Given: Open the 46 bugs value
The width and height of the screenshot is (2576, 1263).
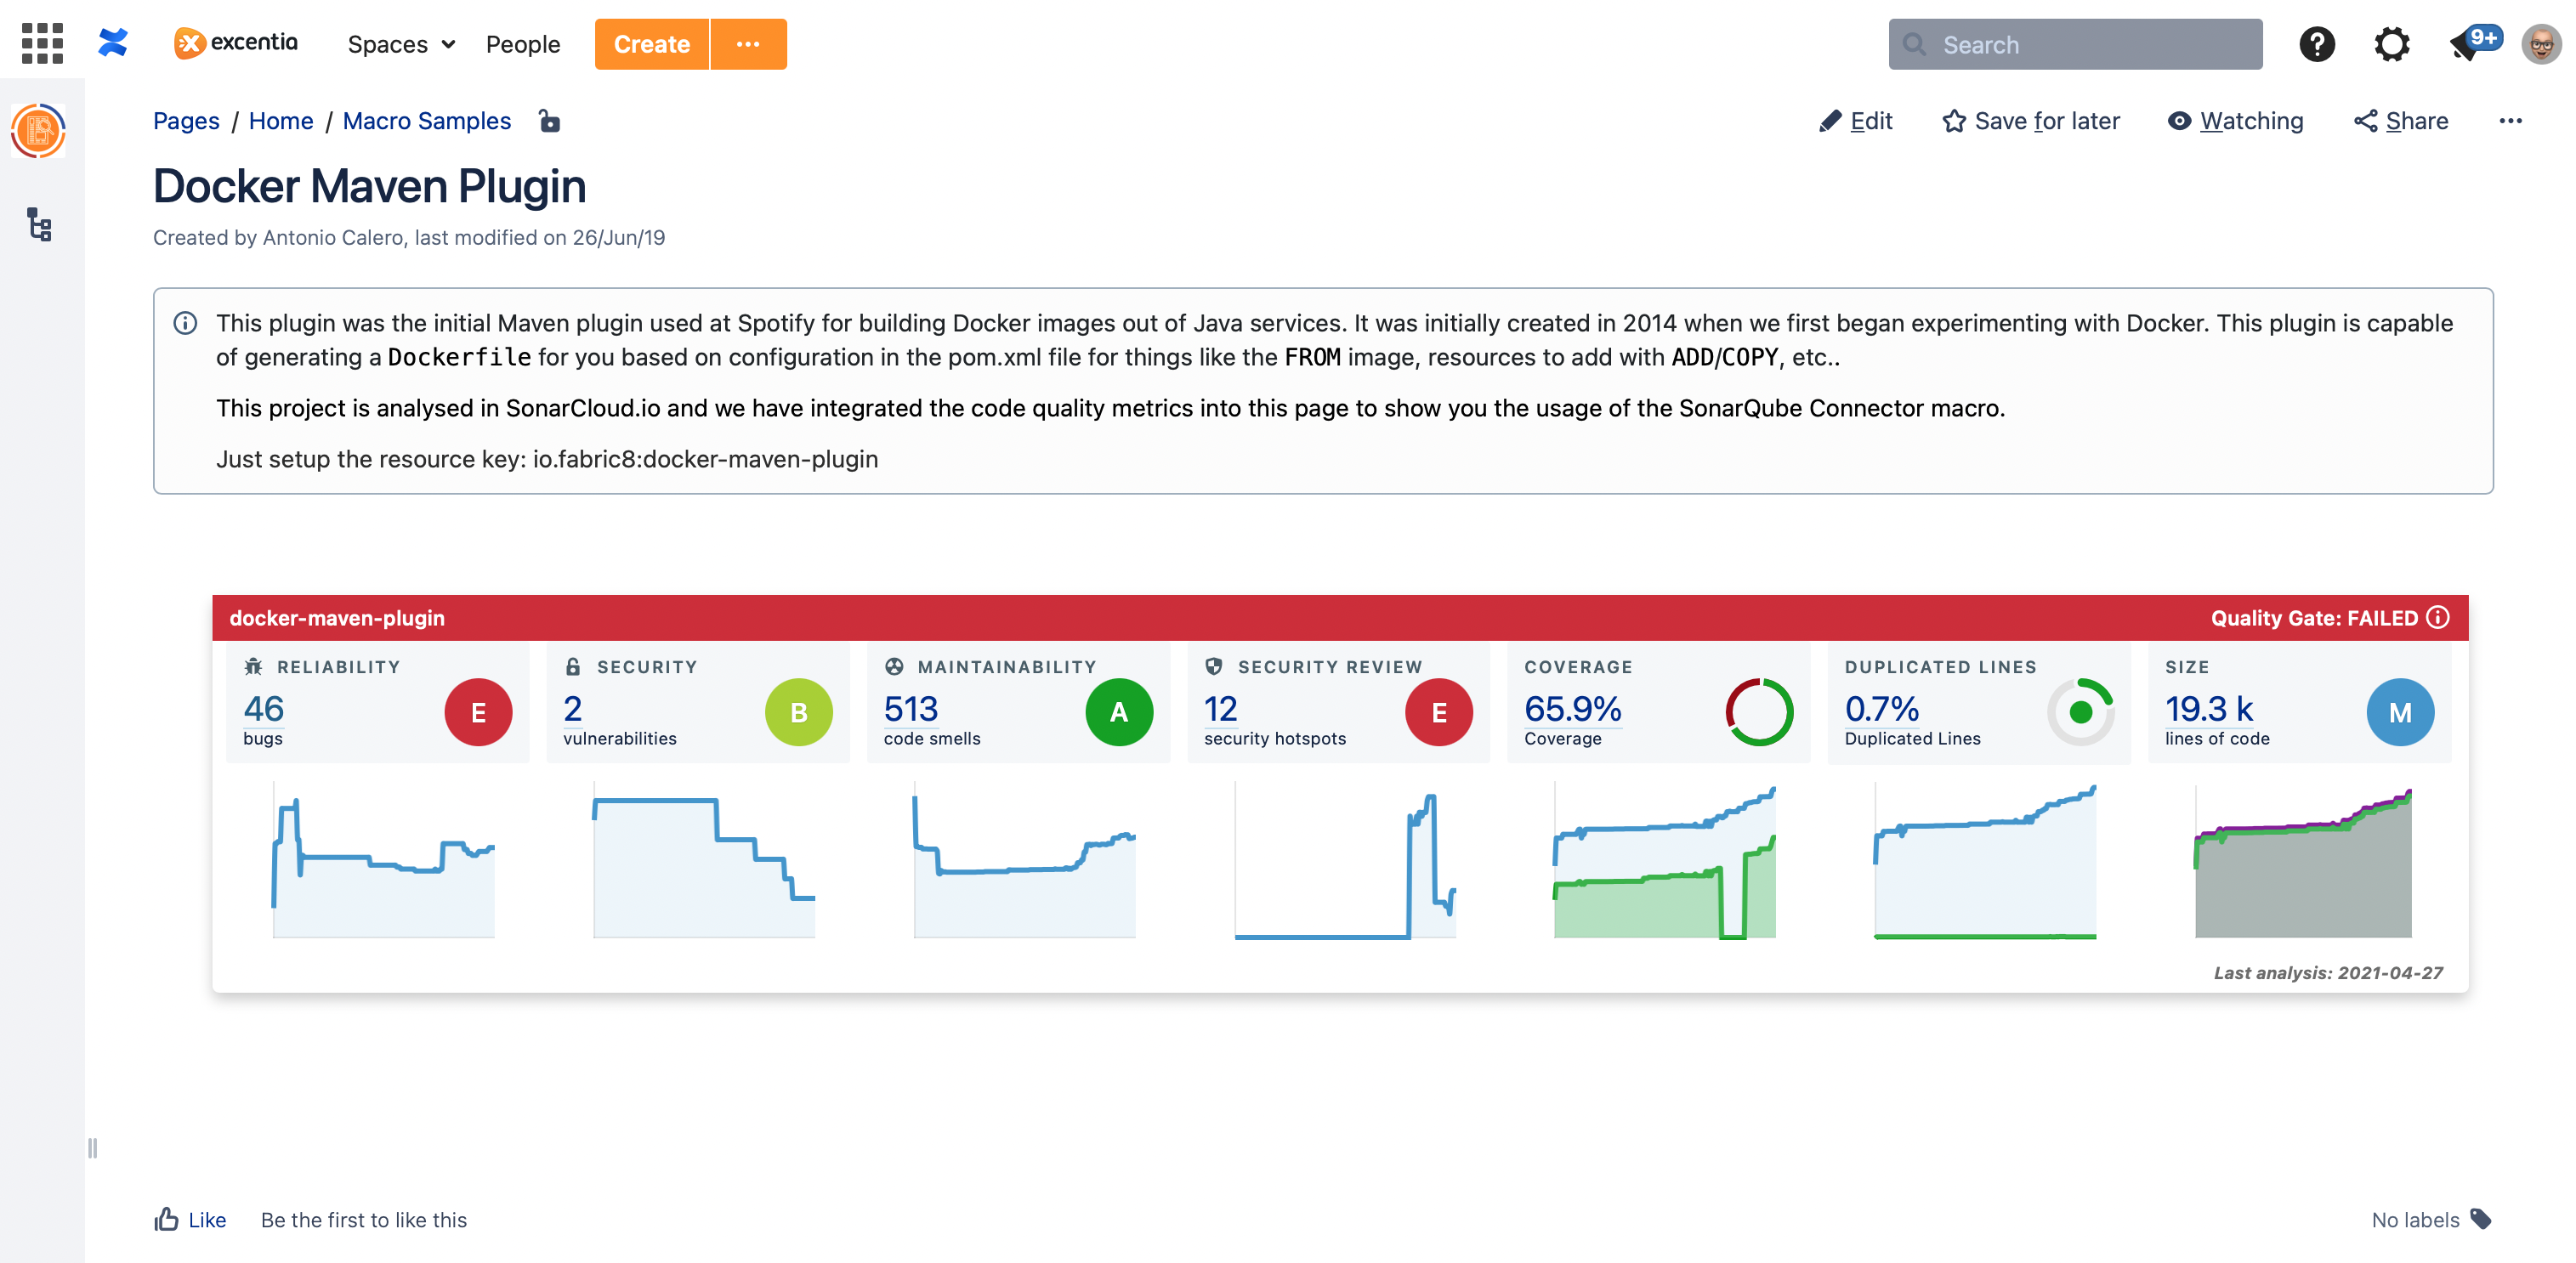Looking at the screenshot, I should (264, 709).
